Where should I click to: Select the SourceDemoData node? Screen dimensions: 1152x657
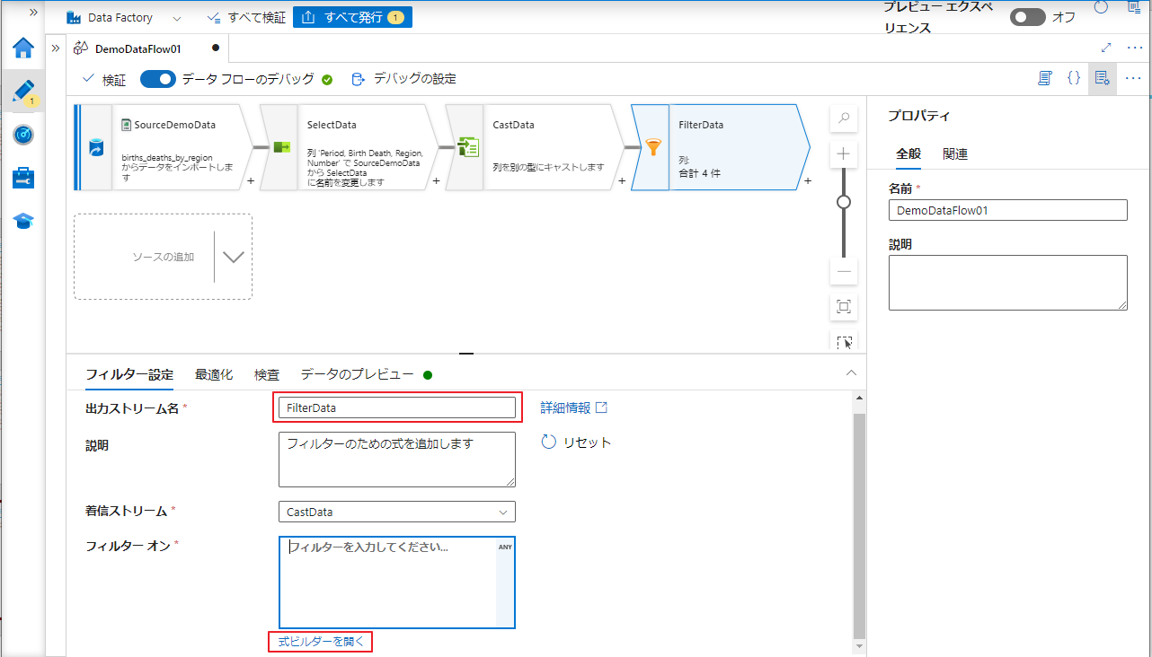(x=163, y=147)
